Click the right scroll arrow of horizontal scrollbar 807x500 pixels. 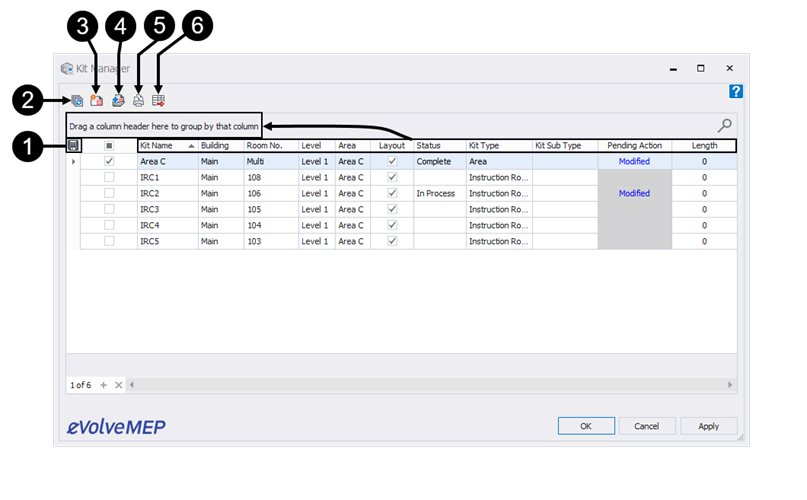[x=730, y=385]
